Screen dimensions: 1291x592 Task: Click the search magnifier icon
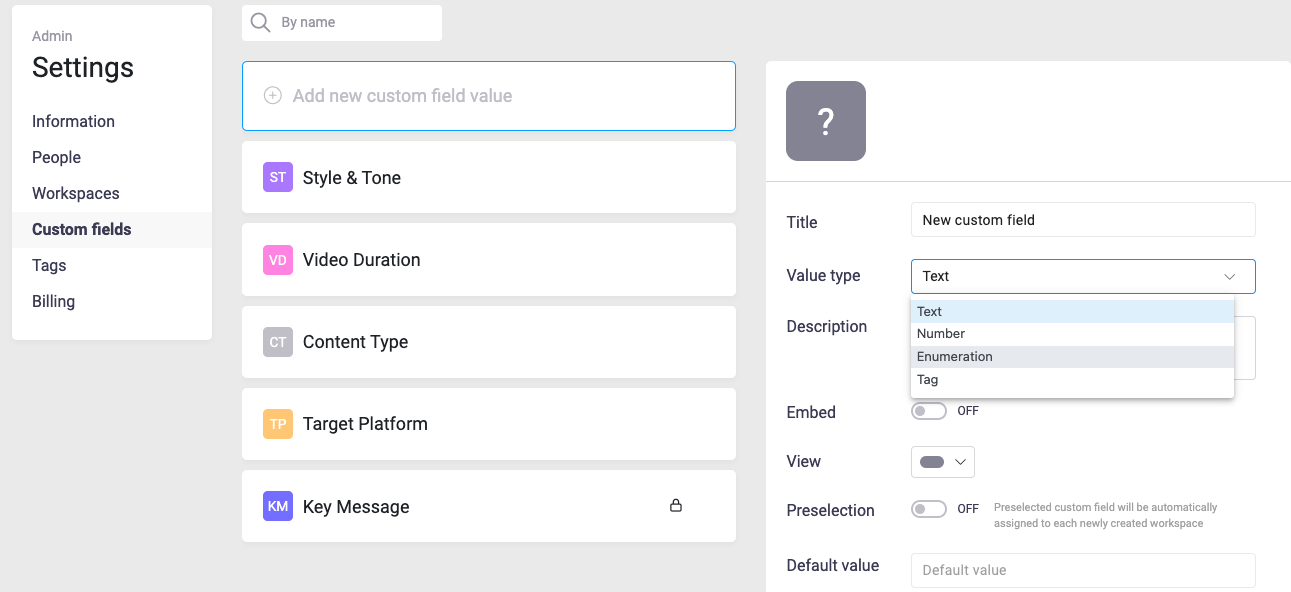[261, 23]
